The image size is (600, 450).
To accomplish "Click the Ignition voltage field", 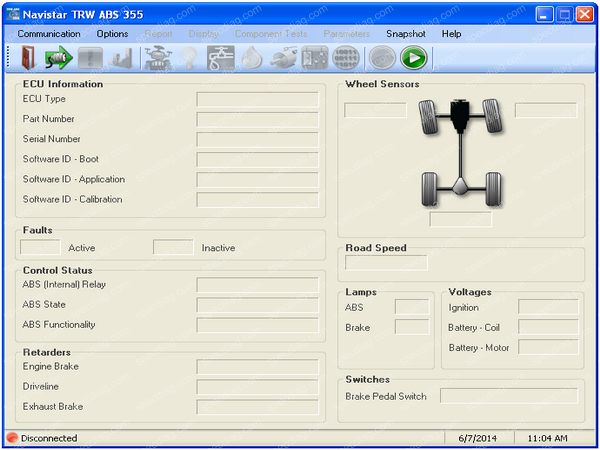I will pyautogui.click(x=548, y=307).
